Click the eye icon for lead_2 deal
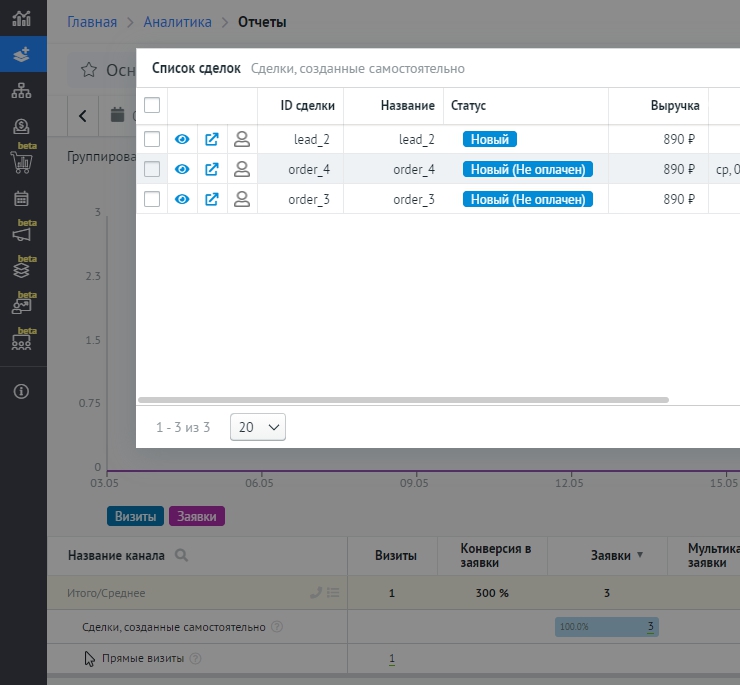 (182, 140)
